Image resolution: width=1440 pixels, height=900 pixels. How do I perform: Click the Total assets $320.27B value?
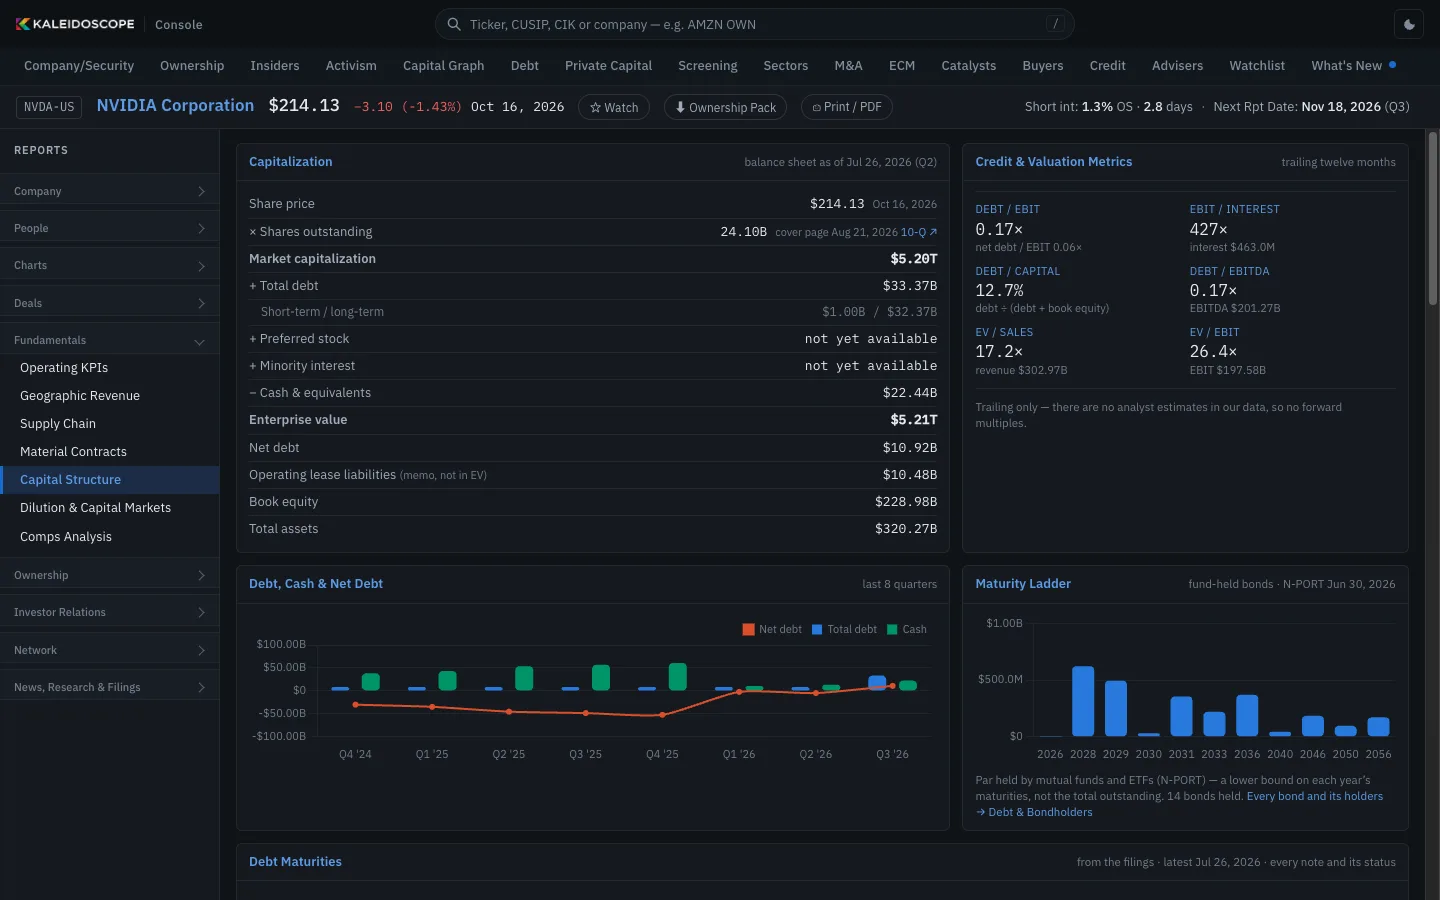(906, 529)
